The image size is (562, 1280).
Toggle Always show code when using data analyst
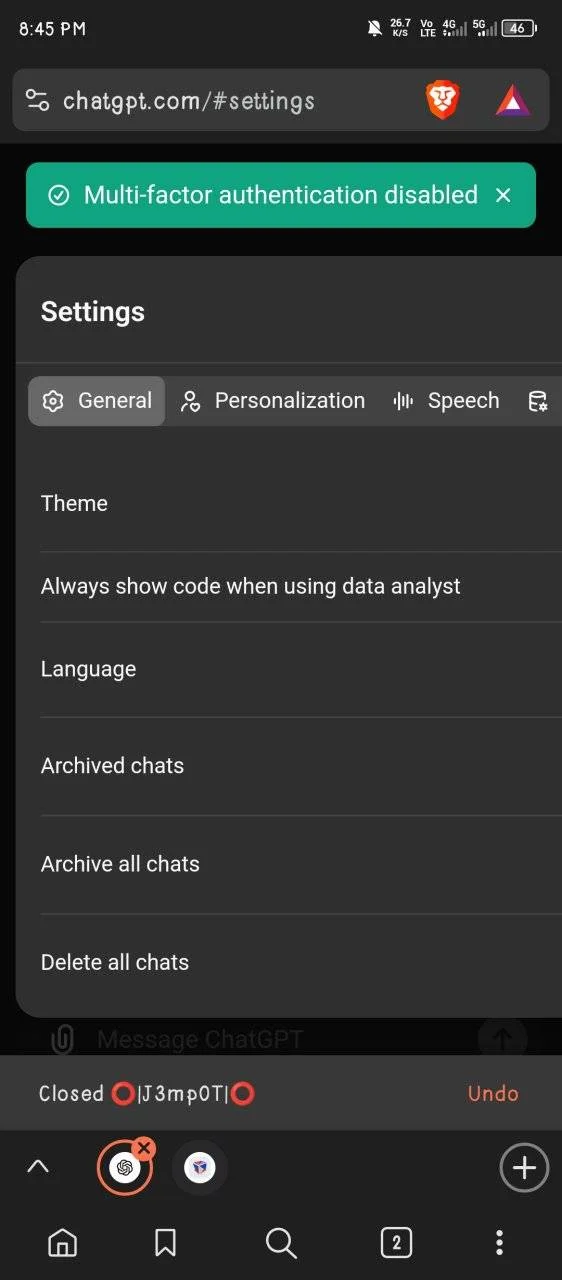click(301, 587)
